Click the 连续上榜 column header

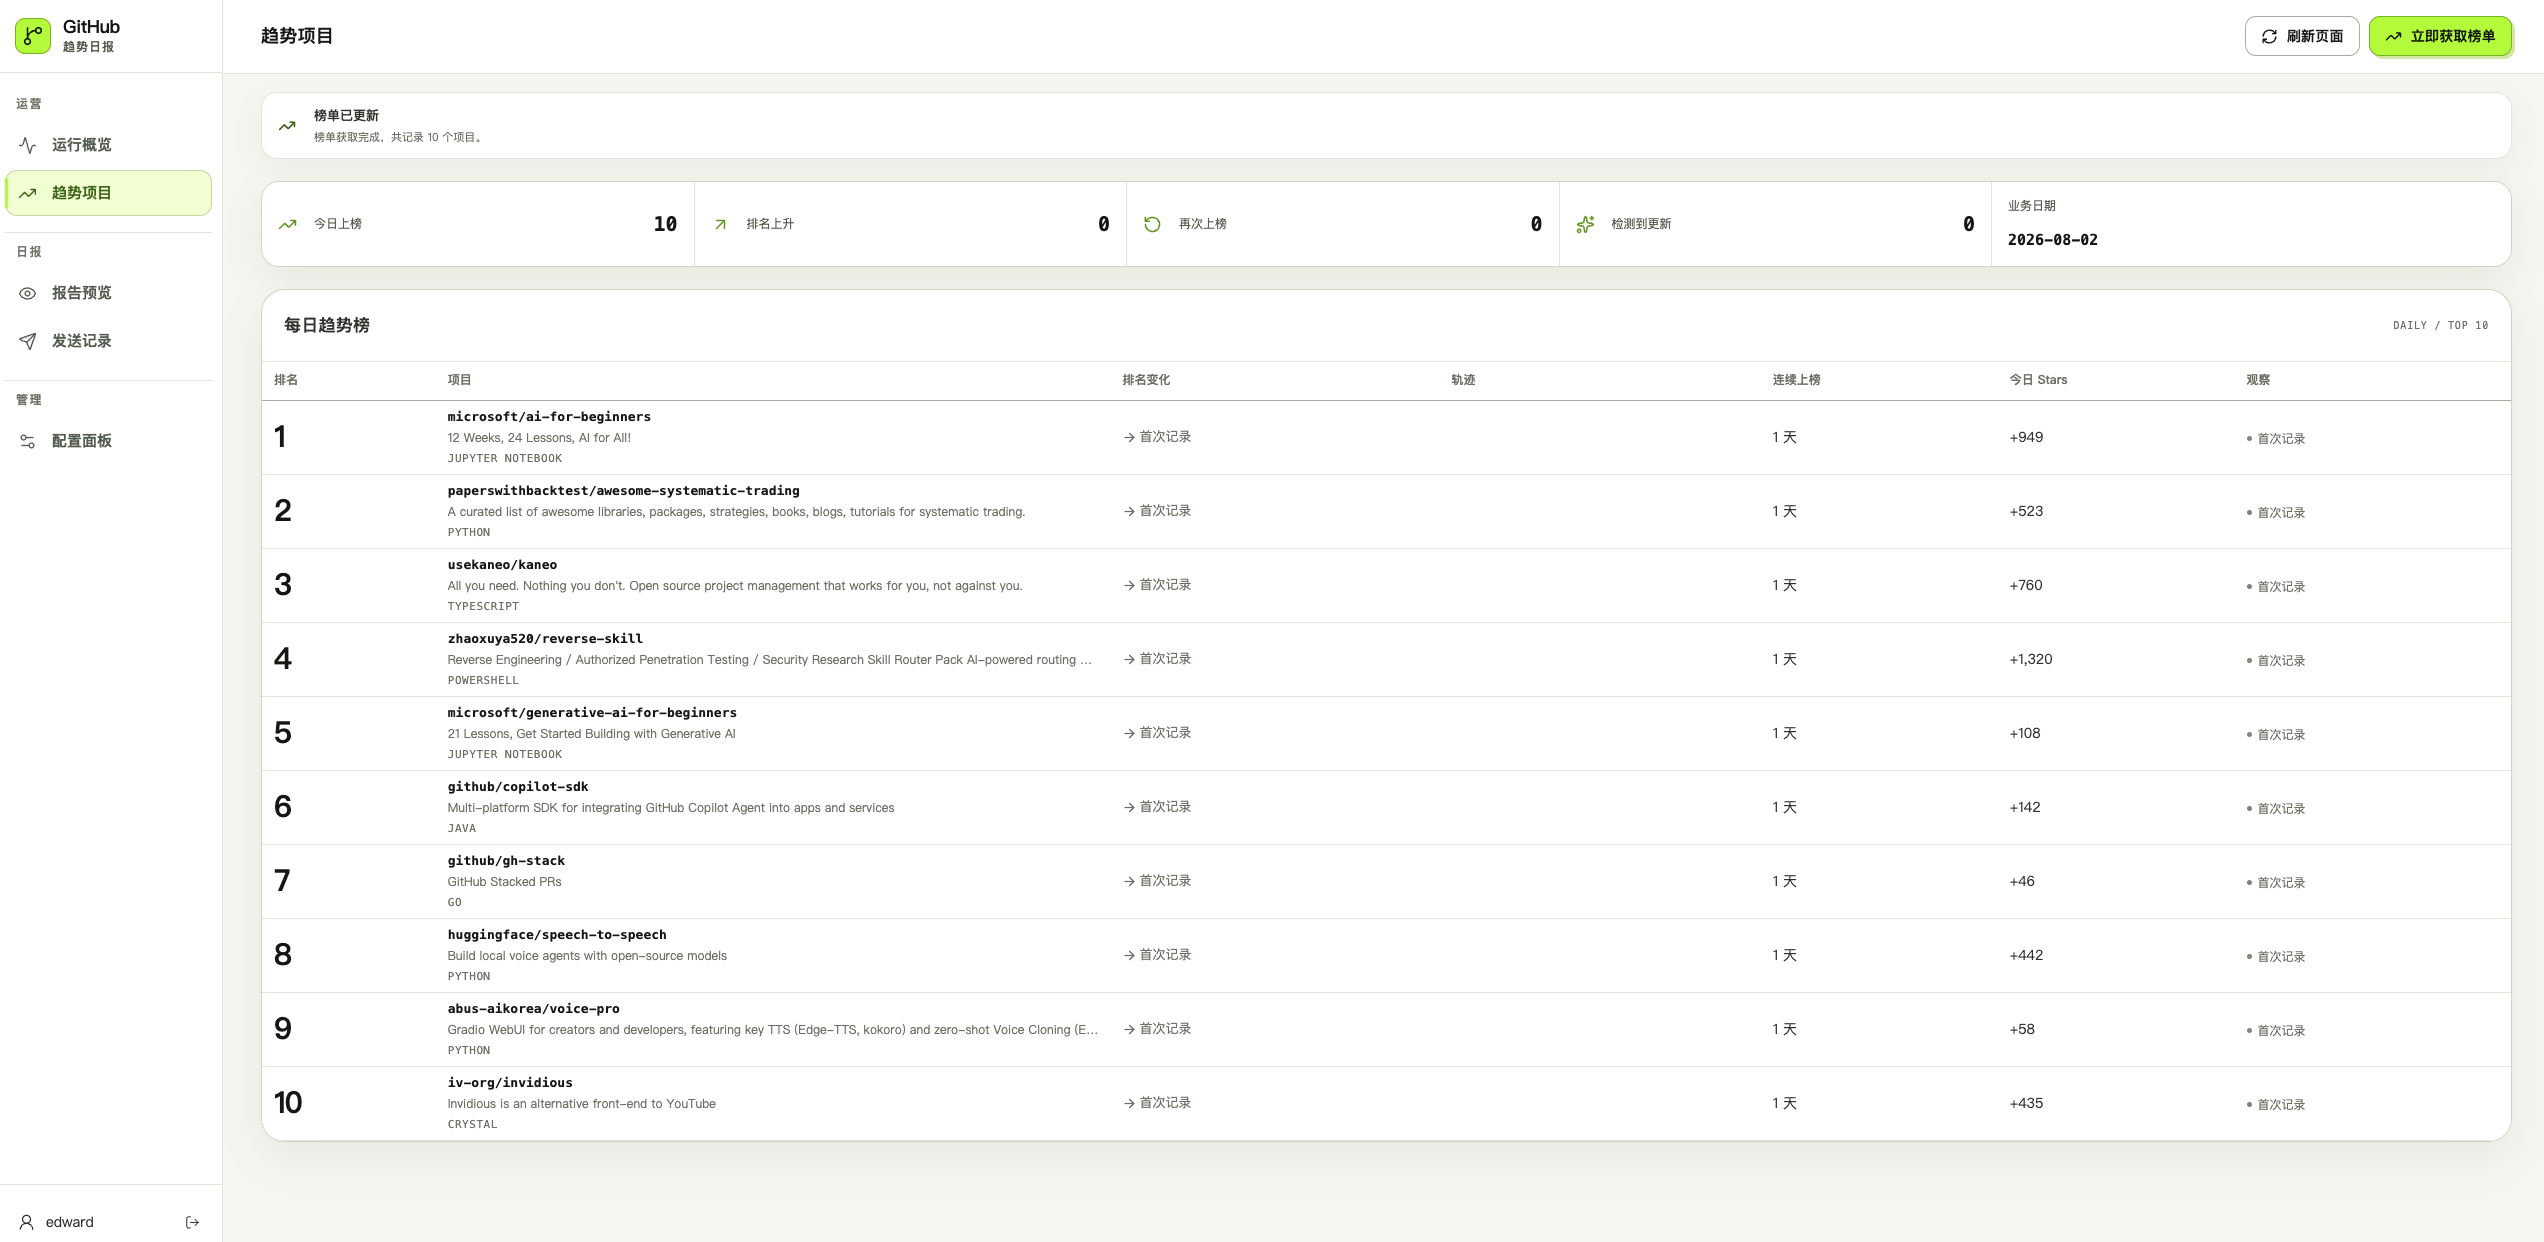click(1796, 380)
